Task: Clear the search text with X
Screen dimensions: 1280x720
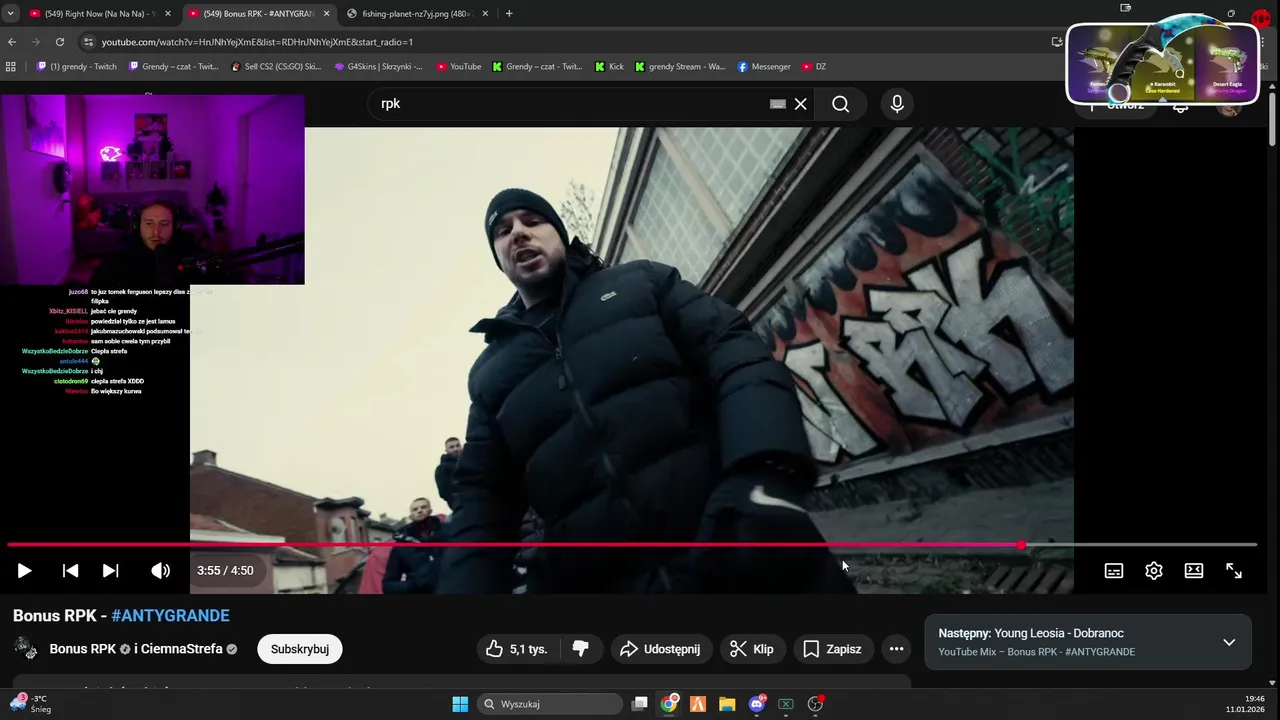Action: pyautogui.click(x=801, y=104)
